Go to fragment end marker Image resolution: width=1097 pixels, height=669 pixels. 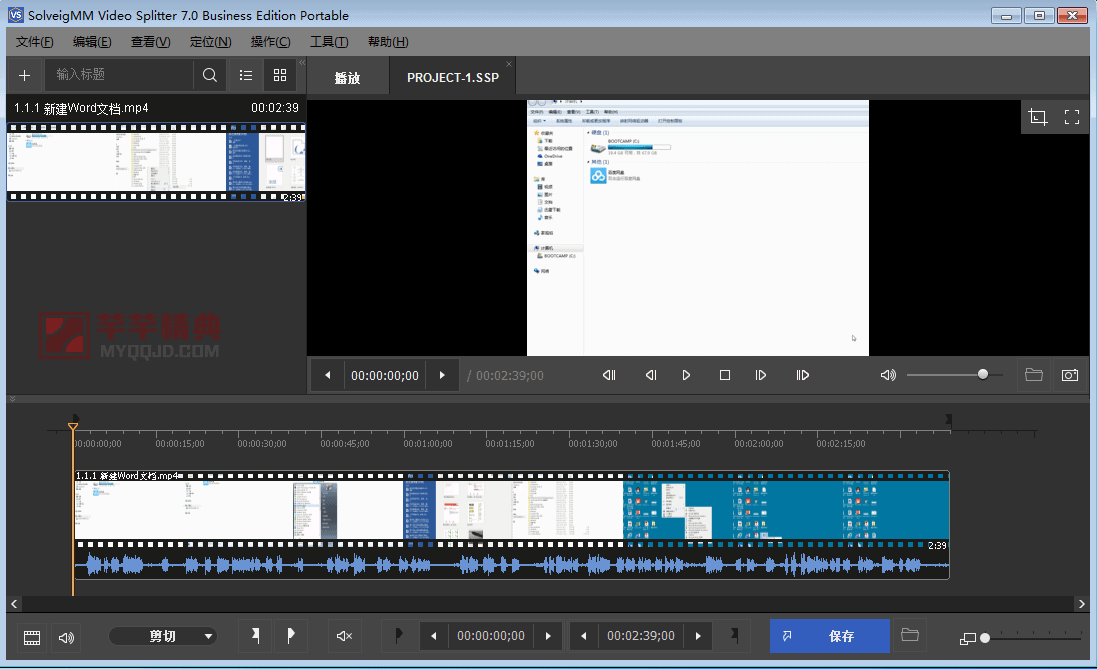pos(734,635)
